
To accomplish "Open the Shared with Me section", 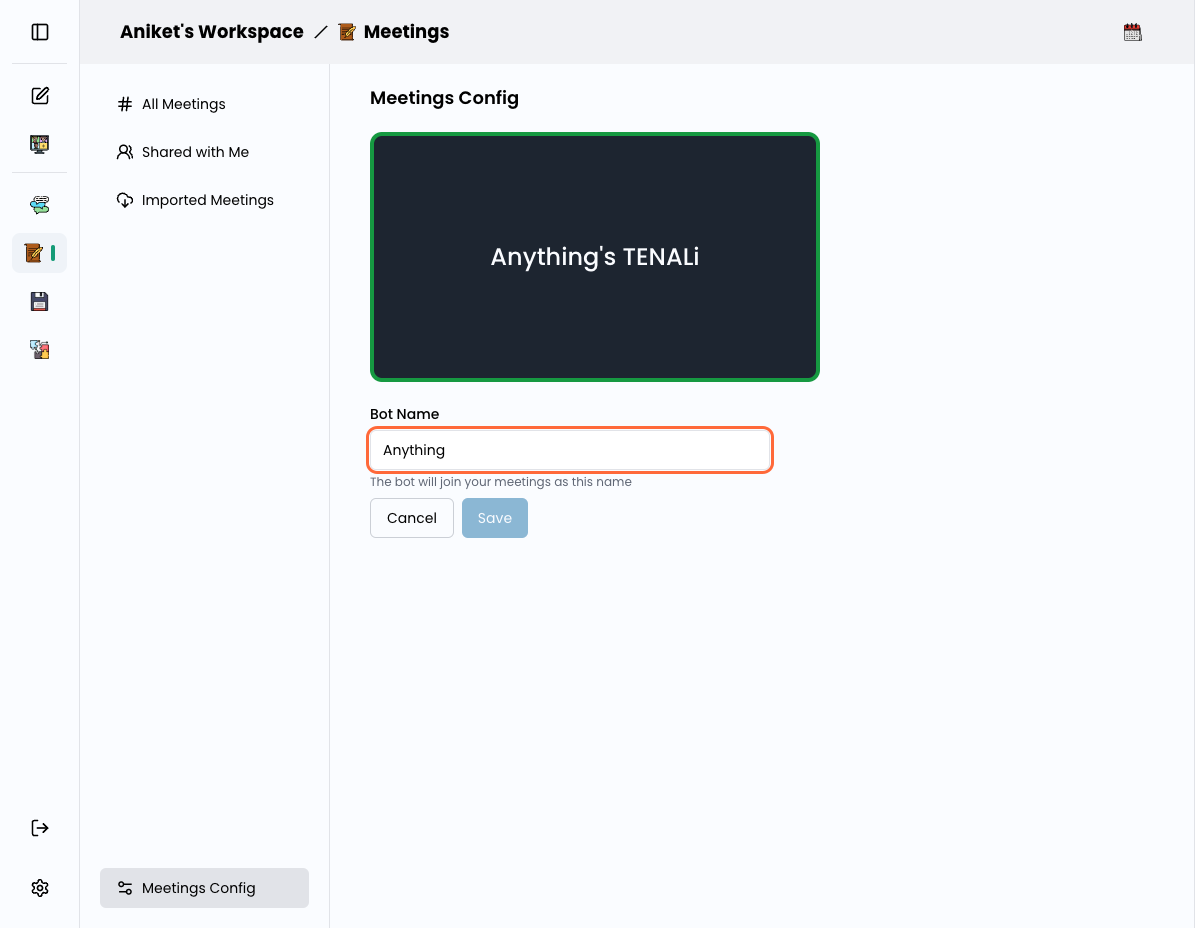I will 195,152.
